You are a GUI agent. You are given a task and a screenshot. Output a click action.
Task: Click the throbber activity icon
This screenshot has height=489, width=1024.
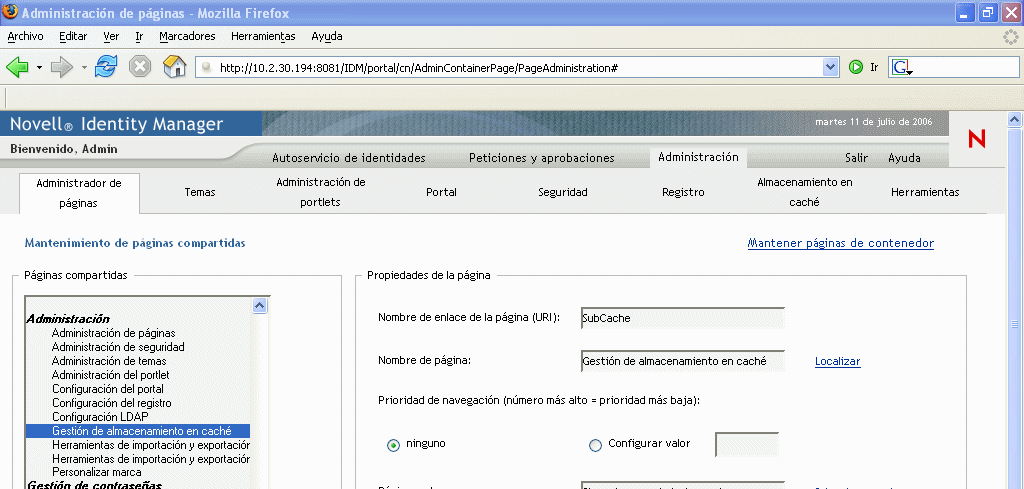[x=1010, y=37]
